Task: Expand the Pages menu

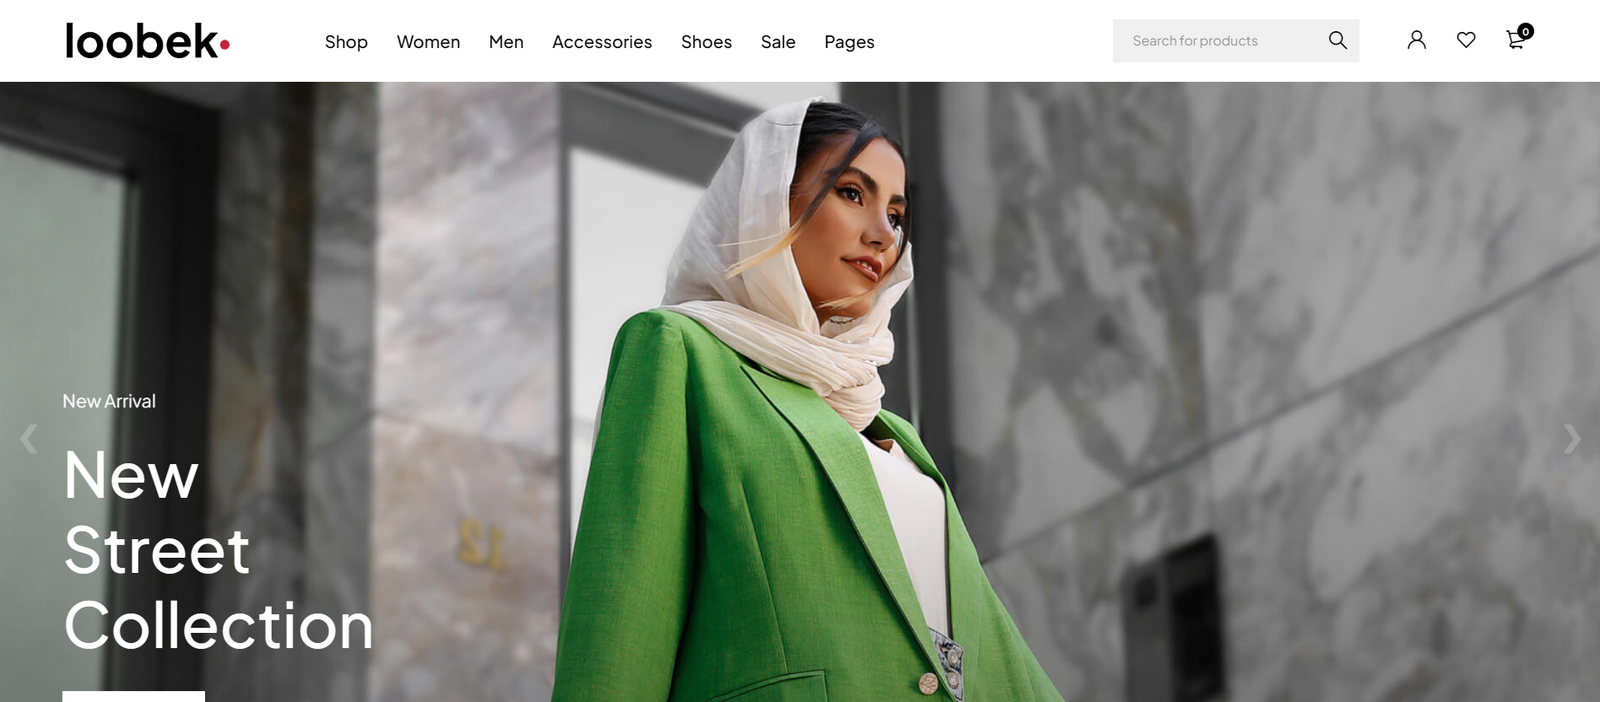Action: 849,42
